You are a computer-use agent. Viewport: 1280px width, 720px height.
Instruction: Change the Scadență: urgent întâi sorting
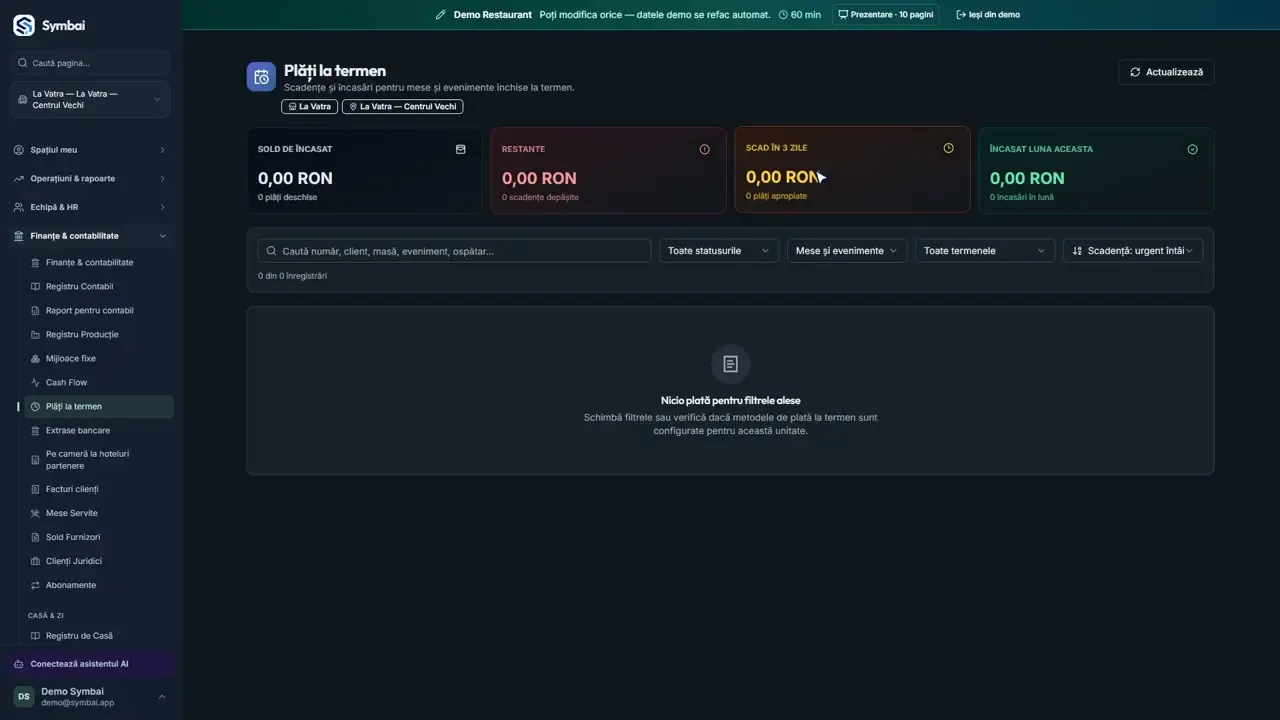[x=1133, y=251]
